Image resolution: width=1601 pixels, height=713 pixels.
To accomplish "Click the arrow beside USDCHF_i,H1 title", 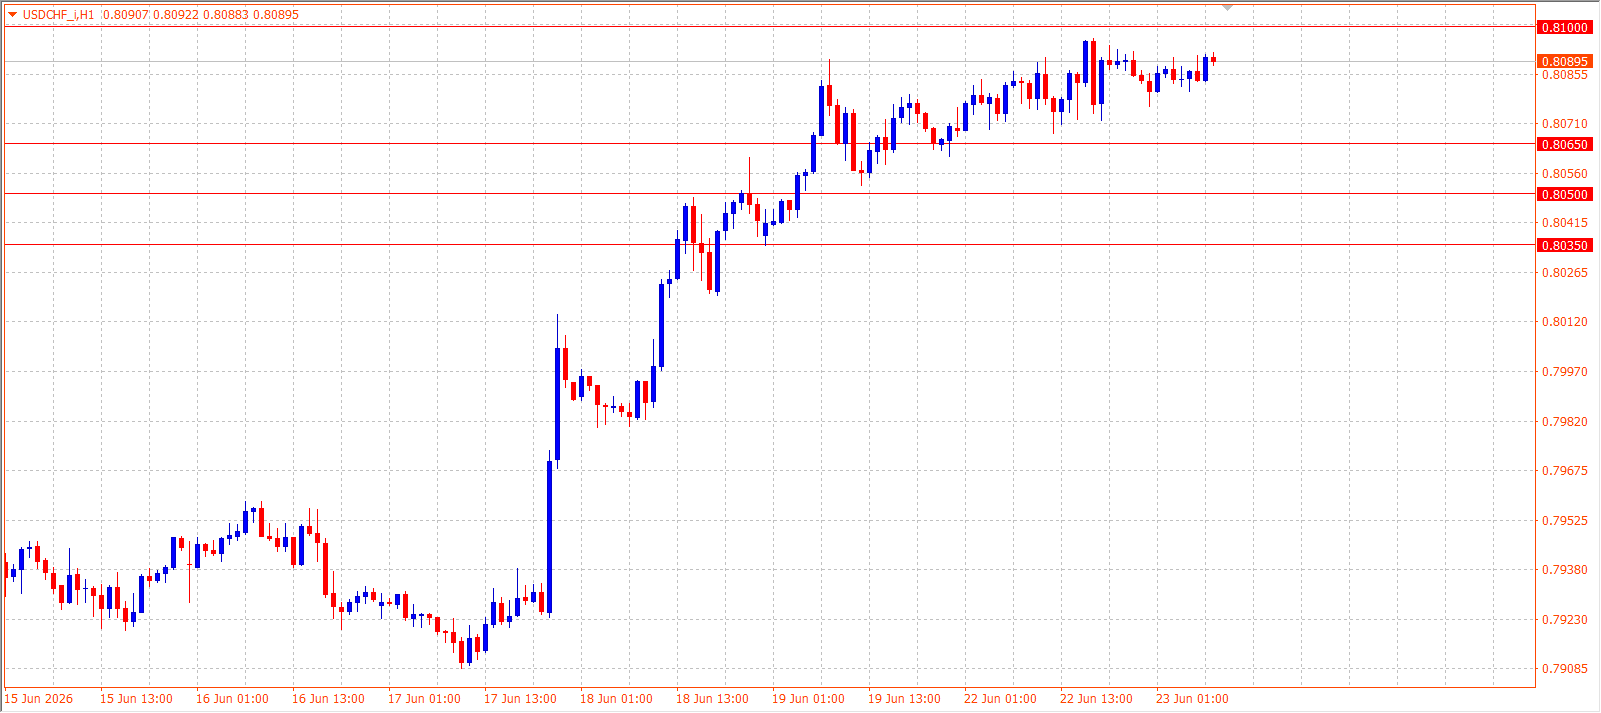I will click(13, 15).
